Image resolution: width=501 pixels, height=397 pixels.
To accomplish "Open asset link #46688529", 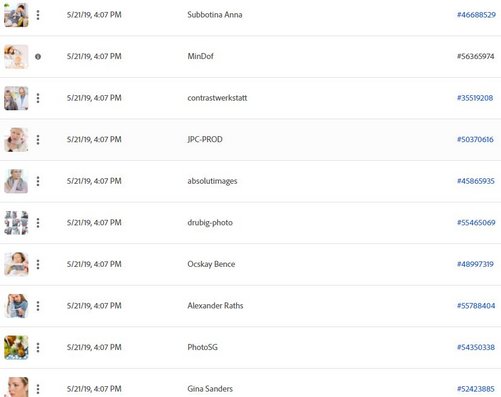I will [476, 15].
